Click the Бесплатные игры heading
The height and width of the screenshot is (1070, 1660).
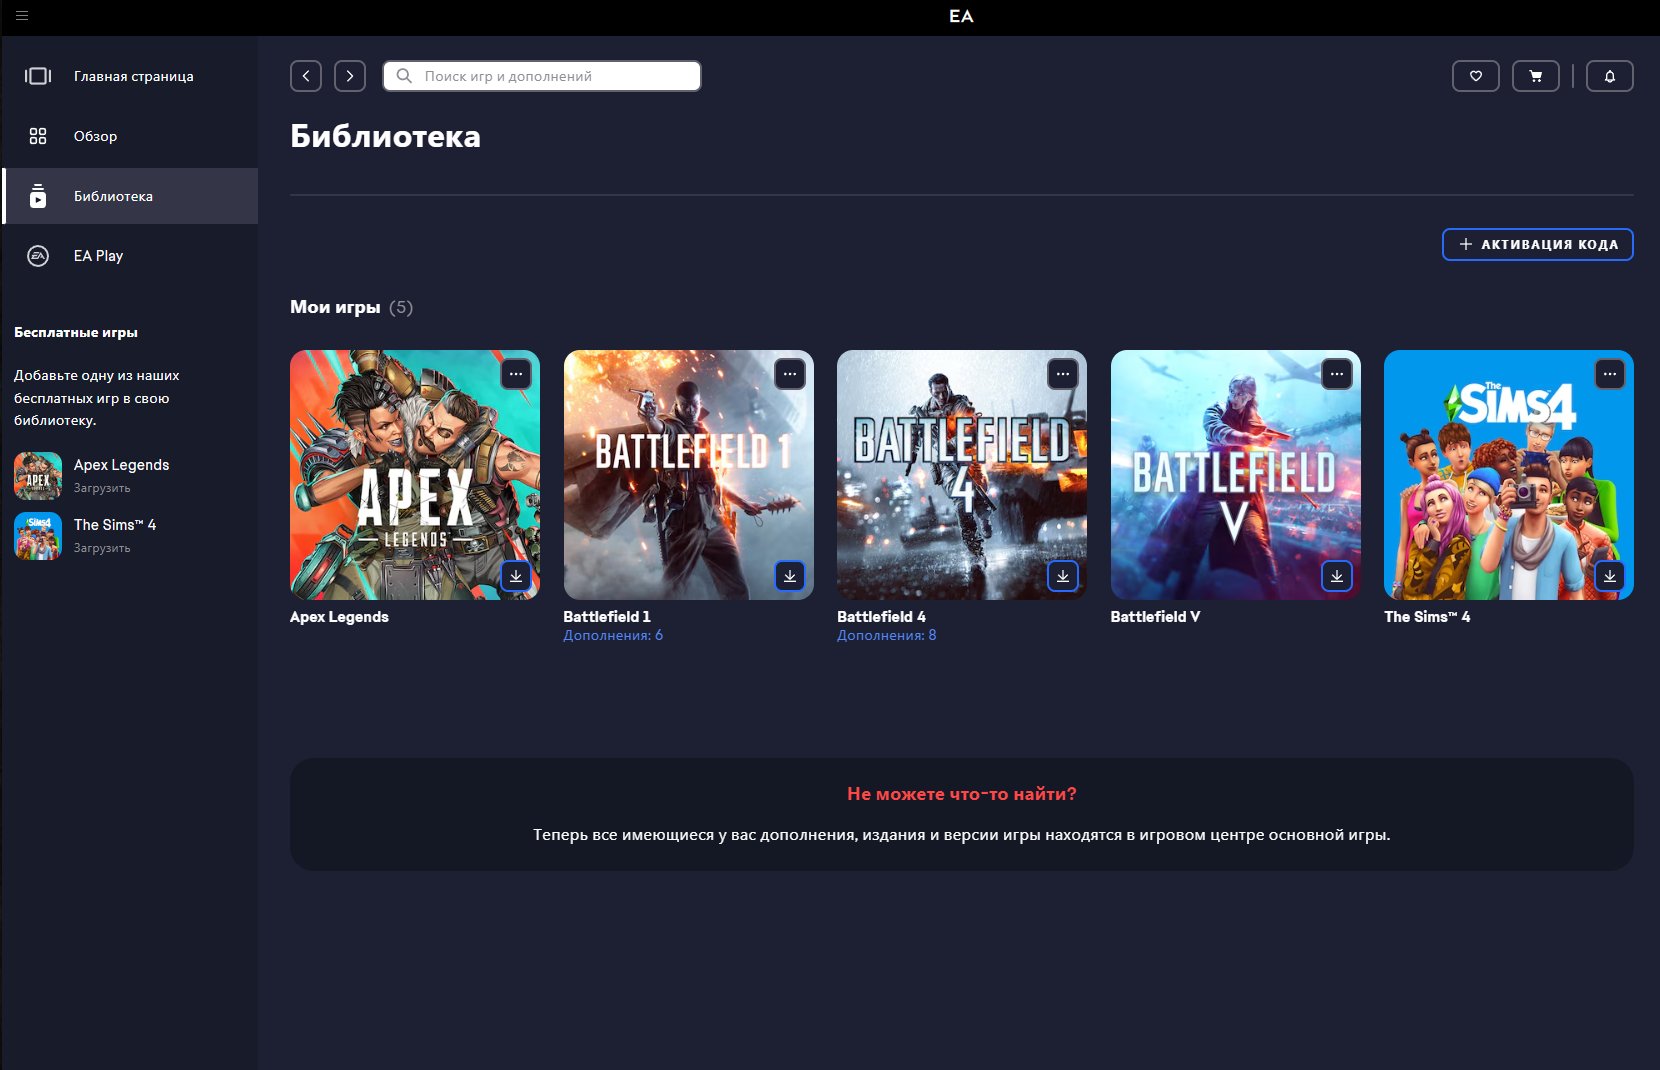pyautogui.click(x=76, y=332)
